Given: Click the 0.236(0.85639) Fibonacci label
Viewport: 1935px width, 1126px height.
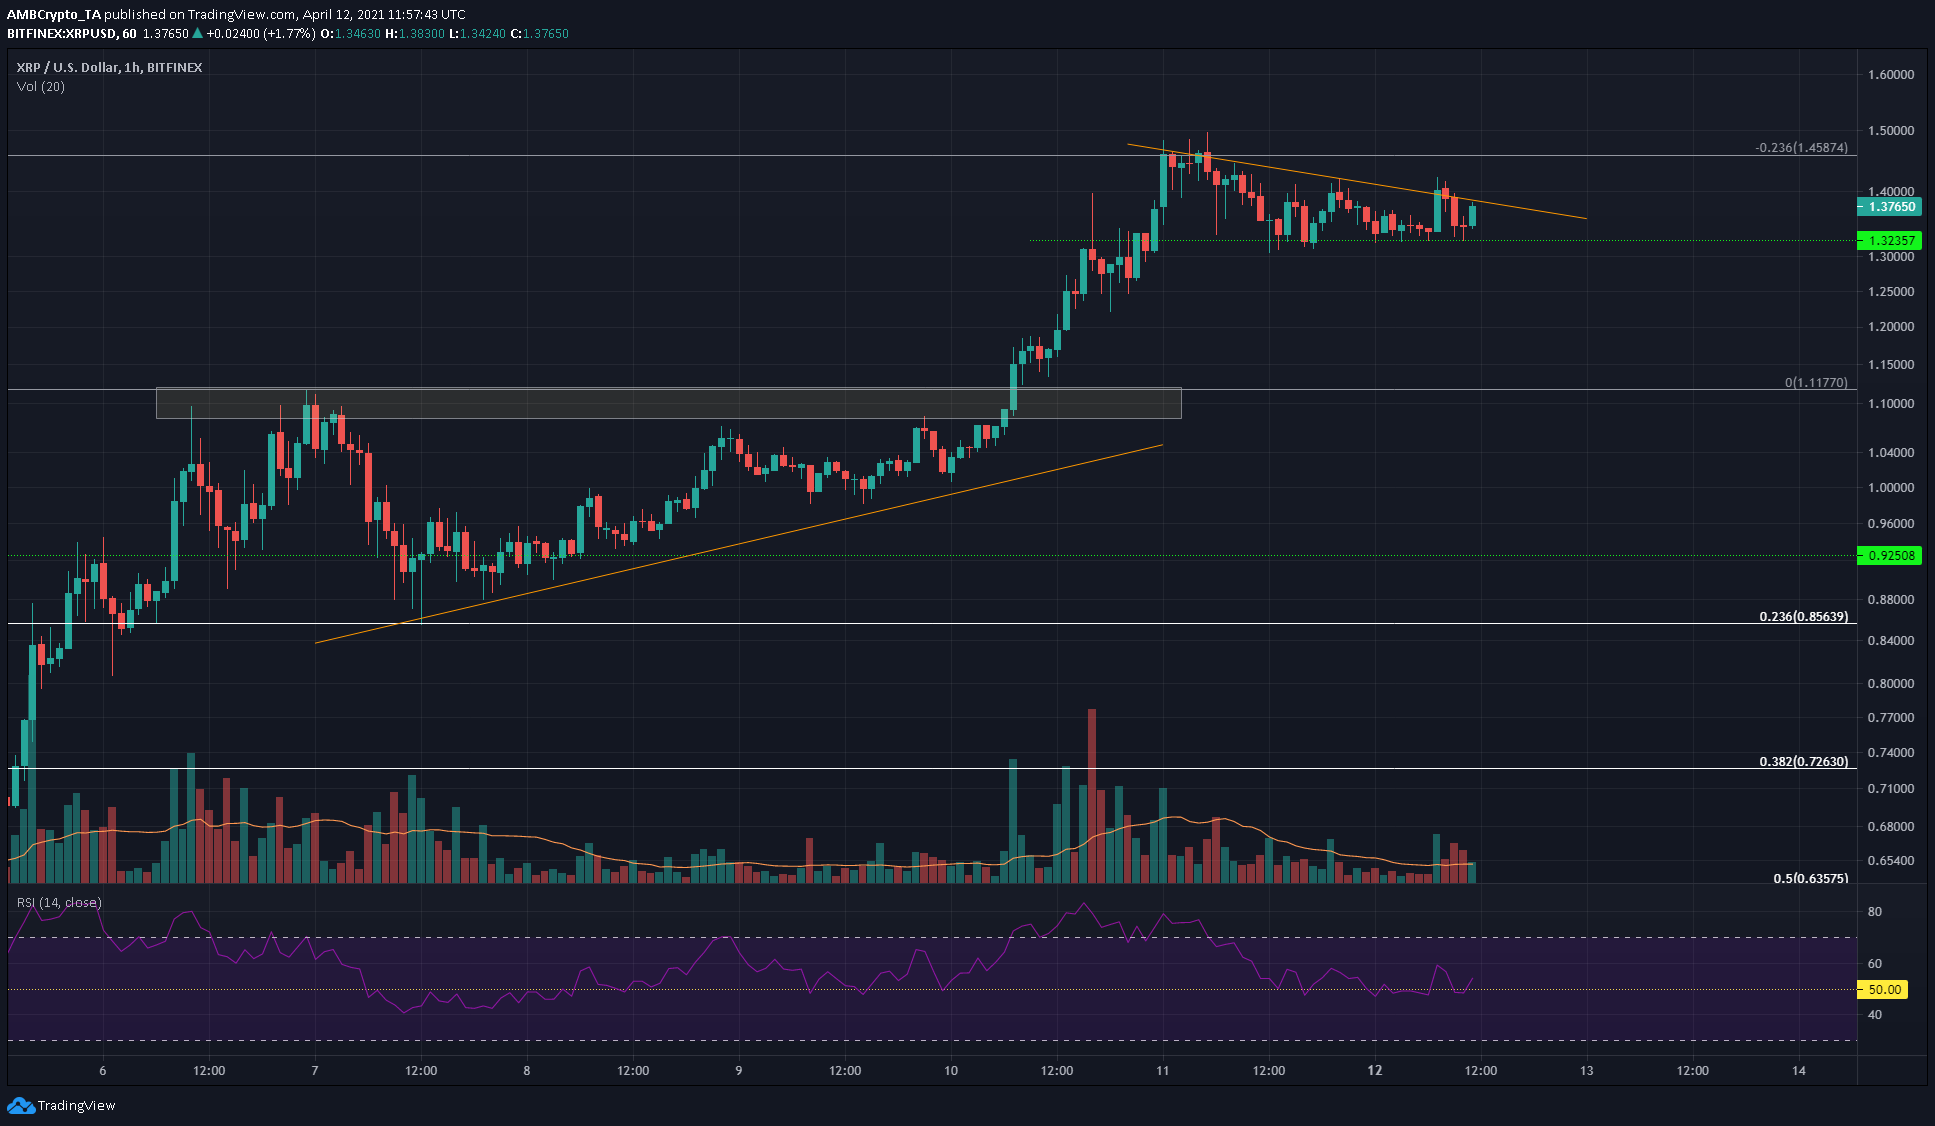Looking at the screenshot, I should tap(1804, 616).
